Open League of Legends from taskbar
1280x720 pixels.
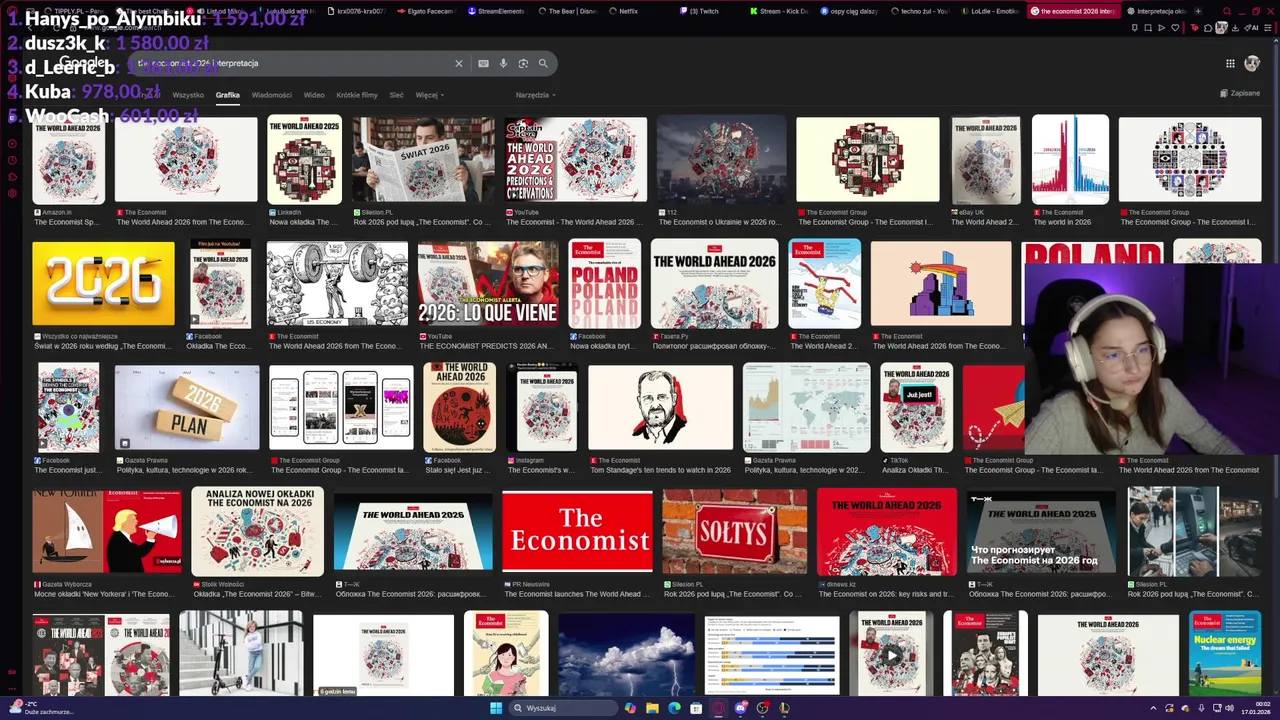tap(785, 708)
